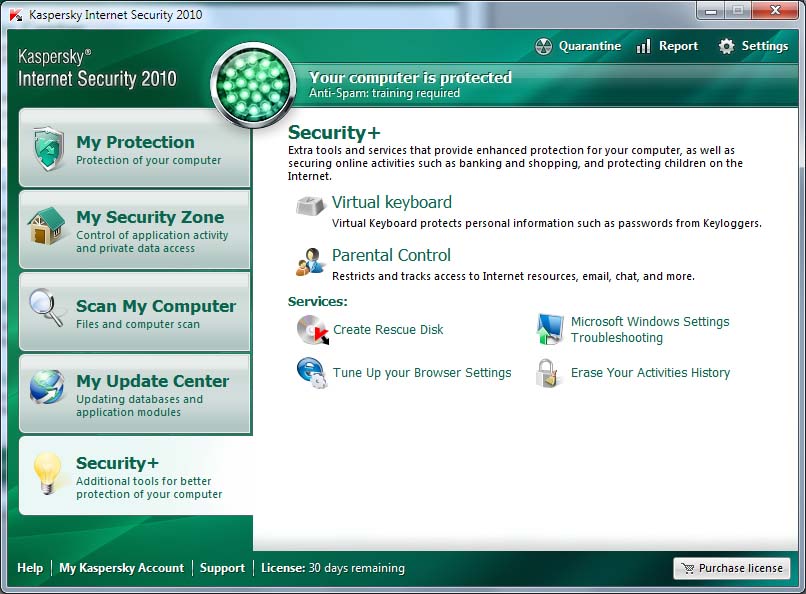
Task: Open the Parental Control link
Action: click(x=391, y=255)
